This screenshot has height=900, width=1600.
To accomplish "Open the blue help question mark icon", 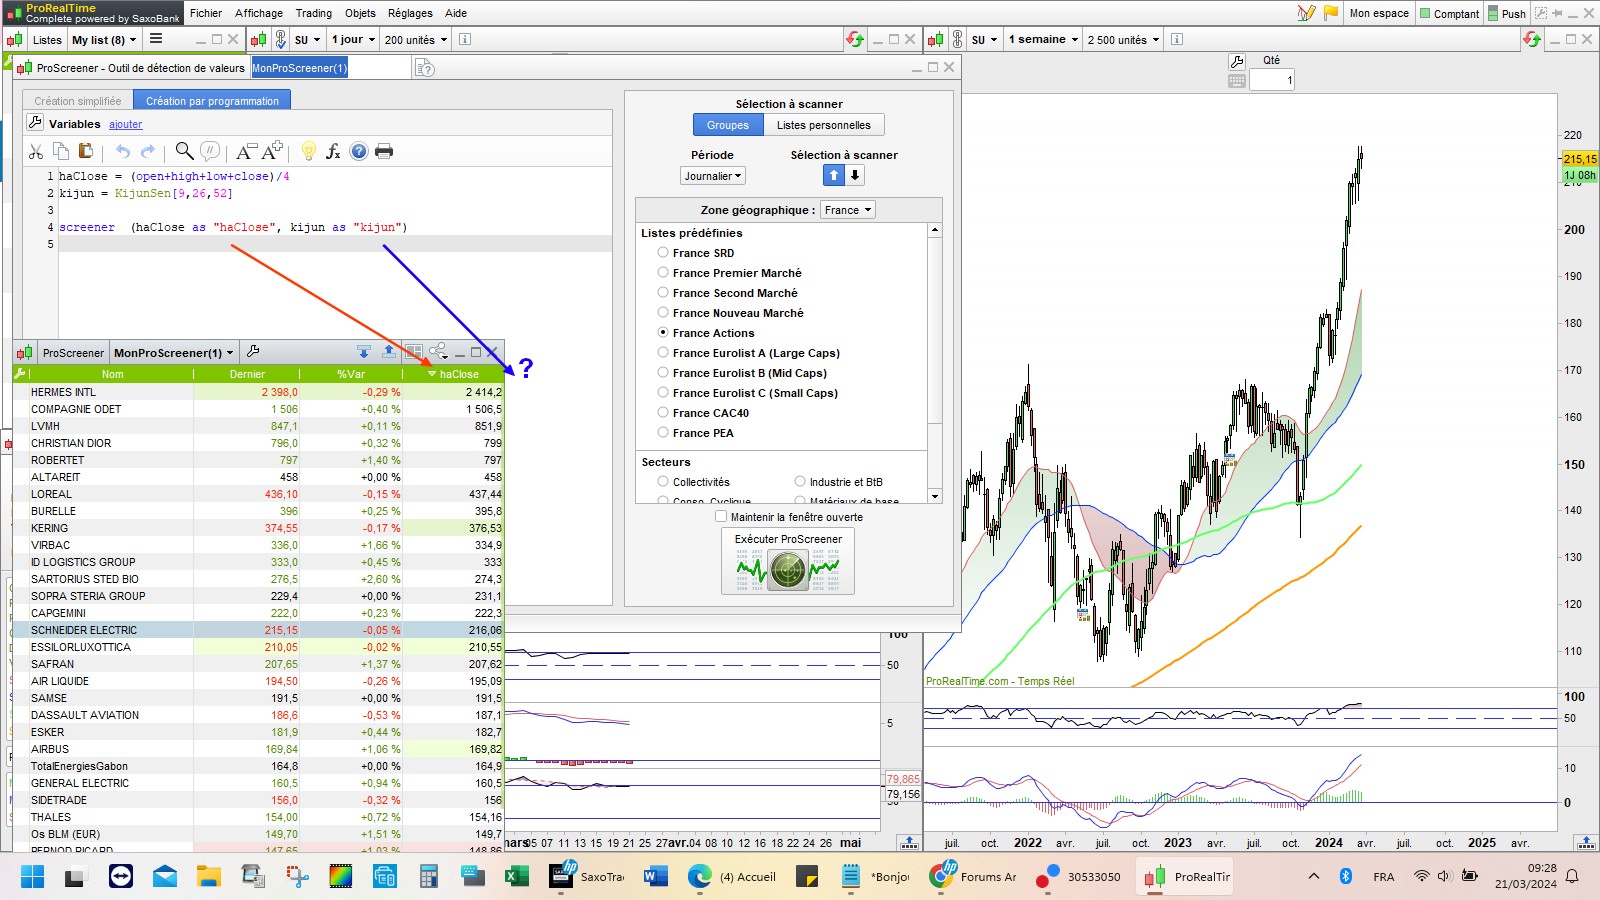I will (x=358, y=151).
